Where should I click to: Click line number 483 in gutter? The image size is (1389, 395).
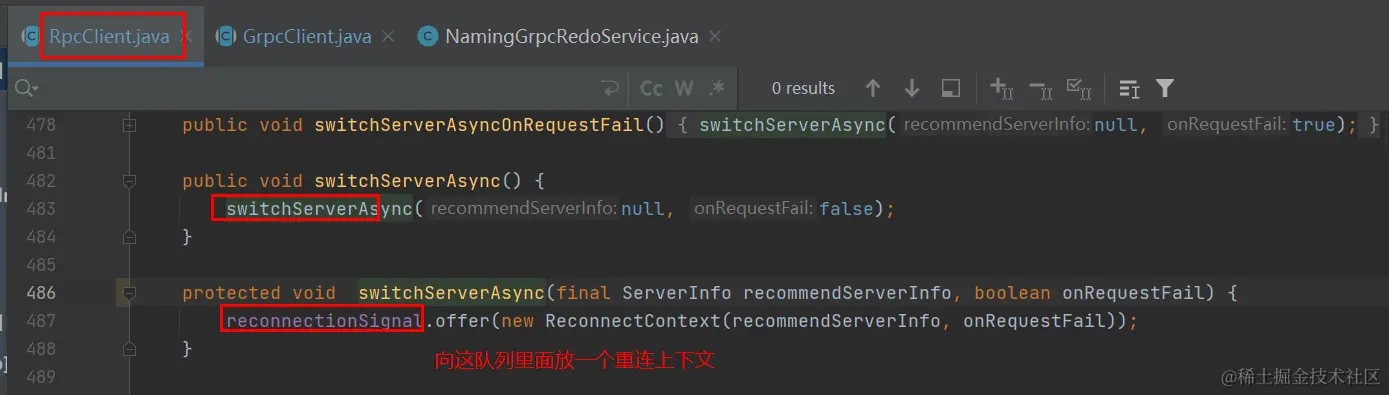[41, 209]
